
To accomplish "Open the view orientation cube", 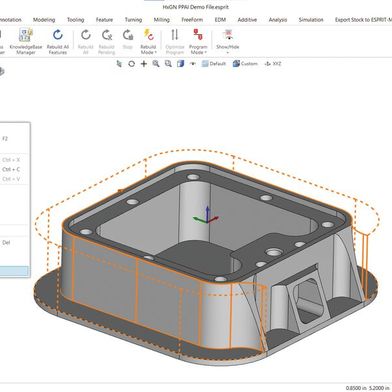I will pos(180,64).
